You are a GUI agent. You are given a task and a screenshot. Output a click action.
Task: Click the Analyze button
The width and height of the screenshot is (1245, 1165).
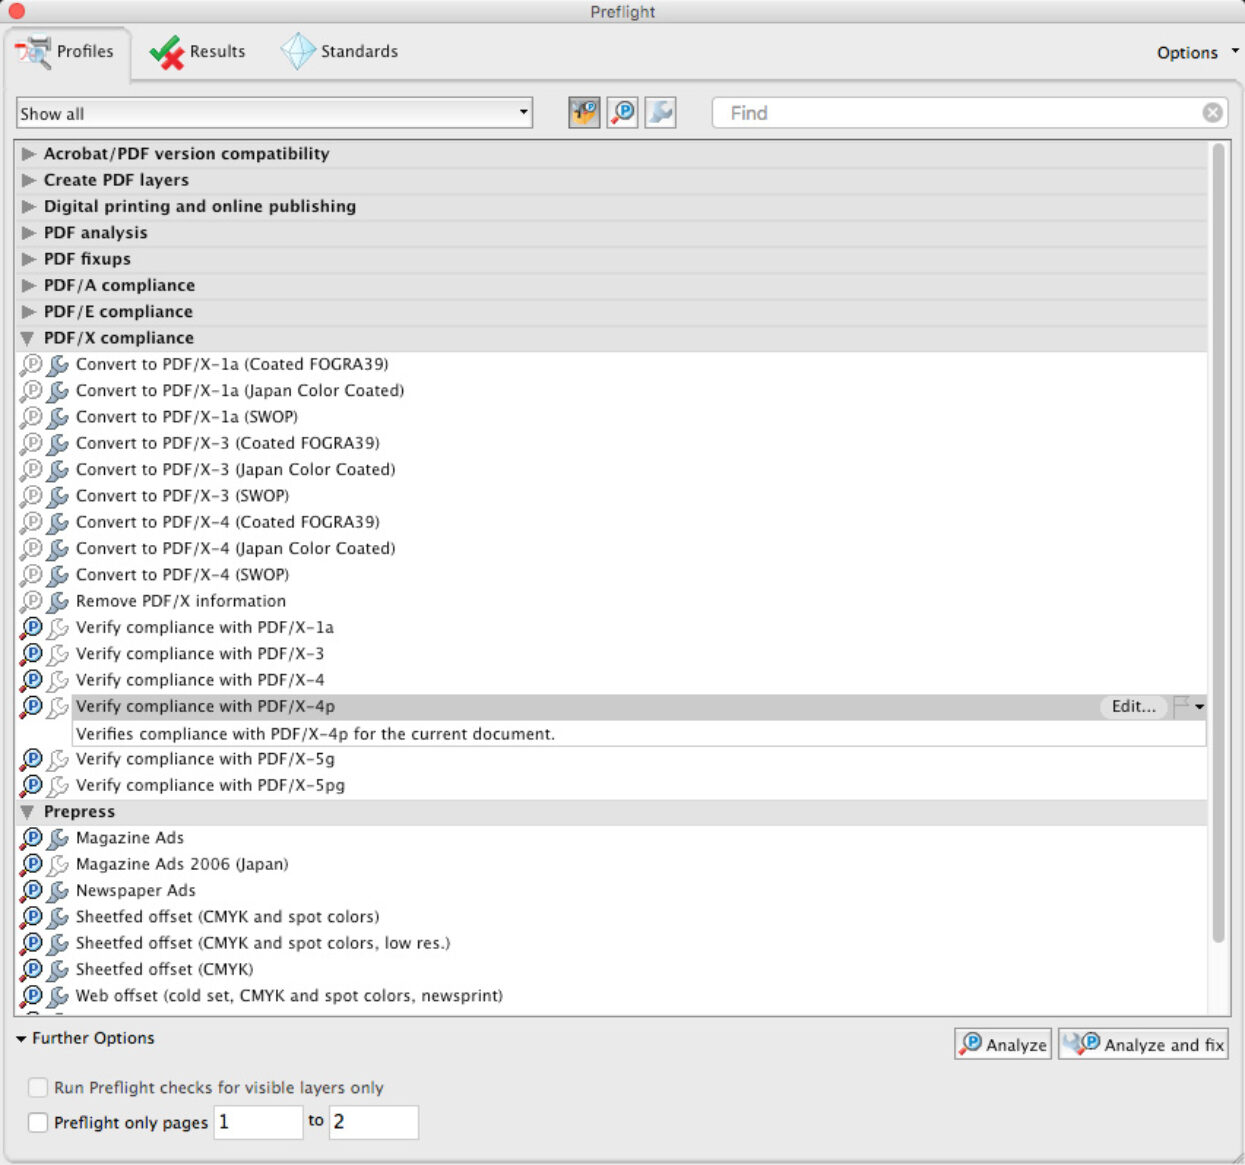[1003, 1044]
